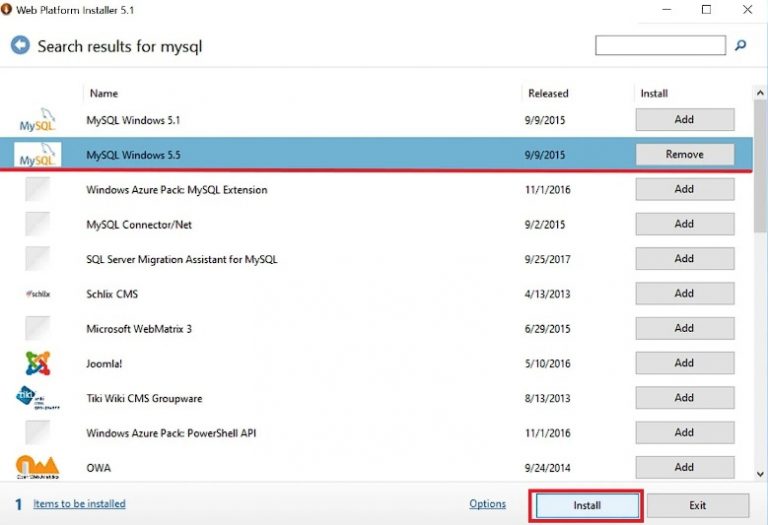Click the vertical scrollbar down arrow
Screen dimensions: 768x525
760,472
